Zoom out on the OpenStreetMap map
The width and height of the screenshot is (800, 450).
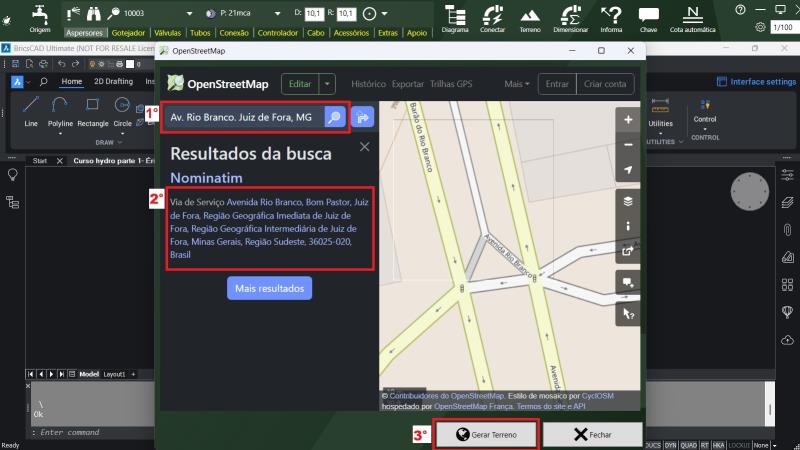tap(628, 144)
